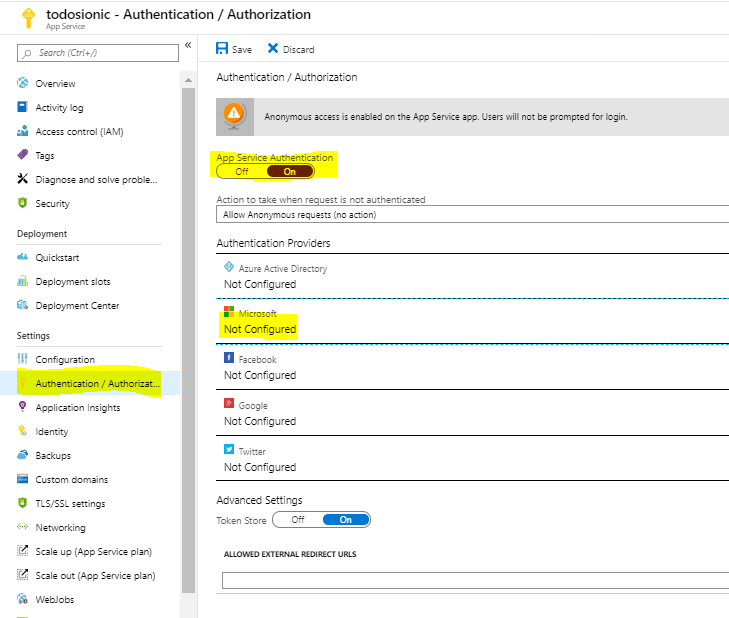Click the sidebar Search (Ctrl+/) box
This screenshot has height=618, width=729.
(x=98, y=53)
